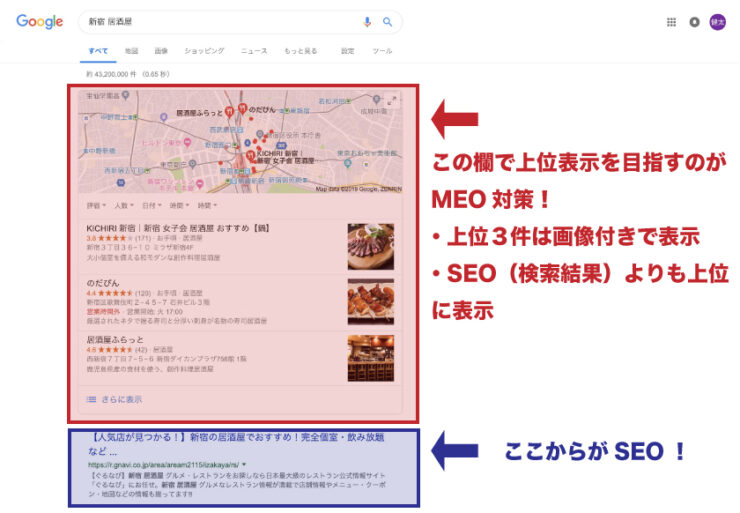
Task: Click the のだぴん restaurant pin on map
Action: [x=243, y=109]
